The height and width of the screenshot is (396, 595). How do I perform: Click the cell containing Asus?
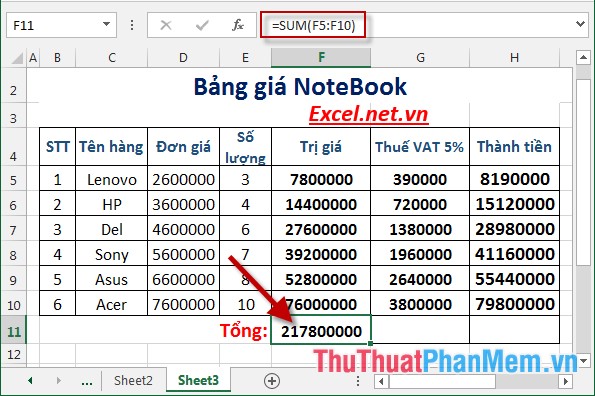(x=112, y=279)
